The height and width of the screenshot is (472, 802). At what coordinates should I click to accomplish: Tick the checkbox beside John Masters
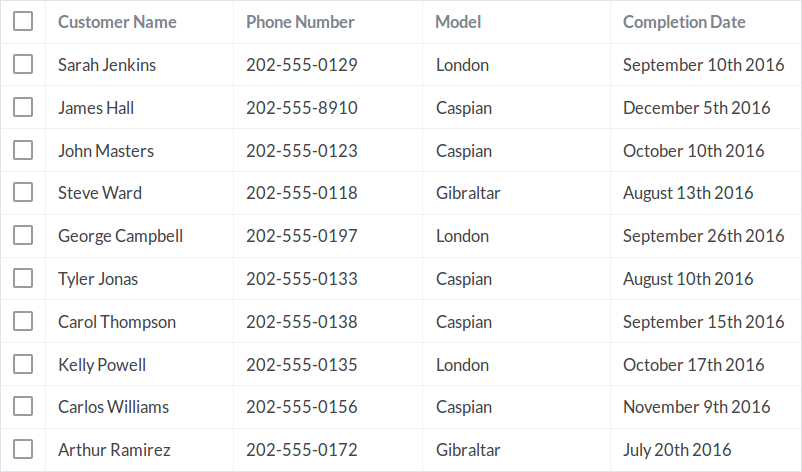click(x=23, y=150)
